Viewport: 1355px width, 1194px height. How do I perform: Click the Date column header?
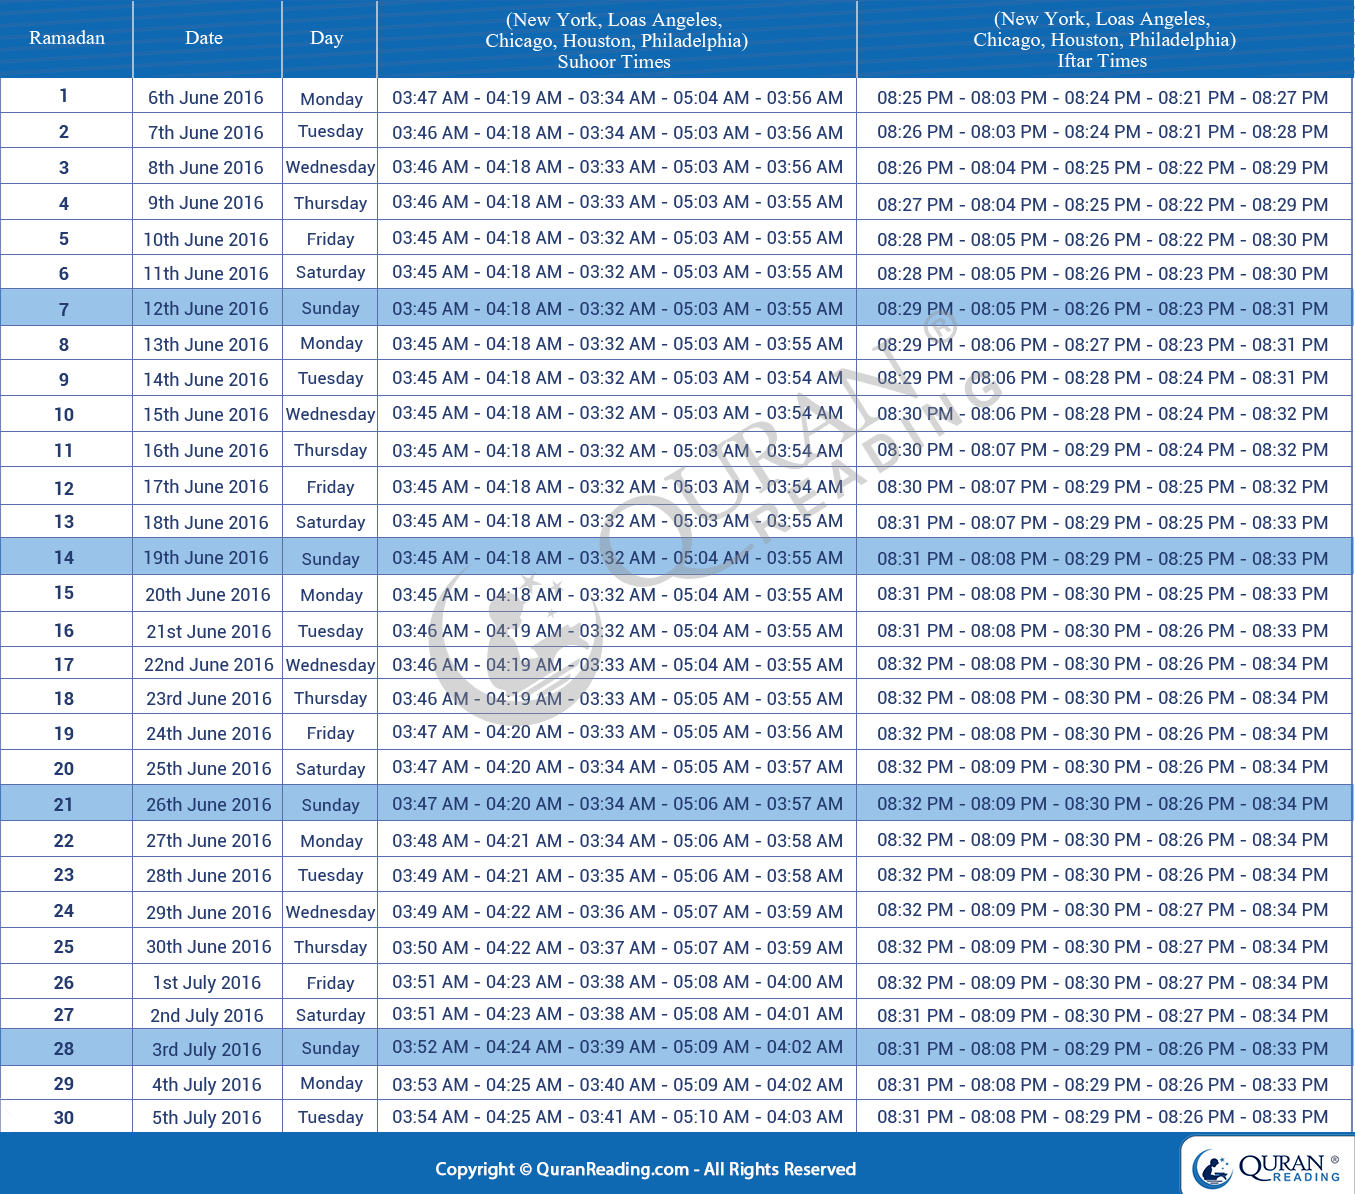tap(204, 38)
